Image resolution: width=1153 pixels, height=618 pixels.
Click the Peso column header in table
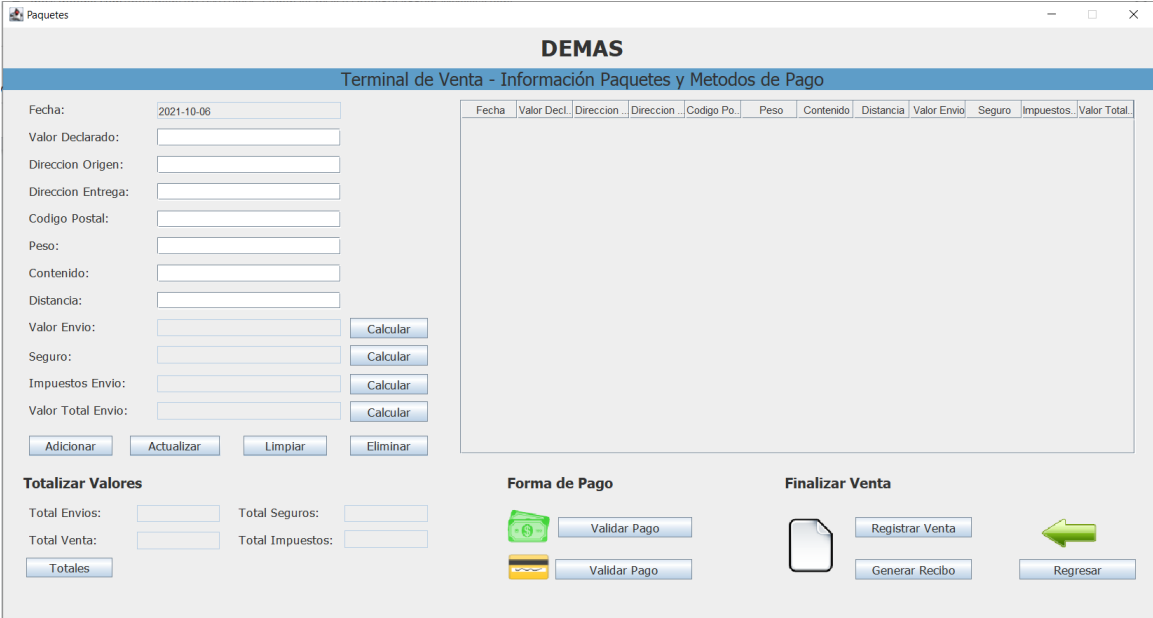tap(771, 110)
